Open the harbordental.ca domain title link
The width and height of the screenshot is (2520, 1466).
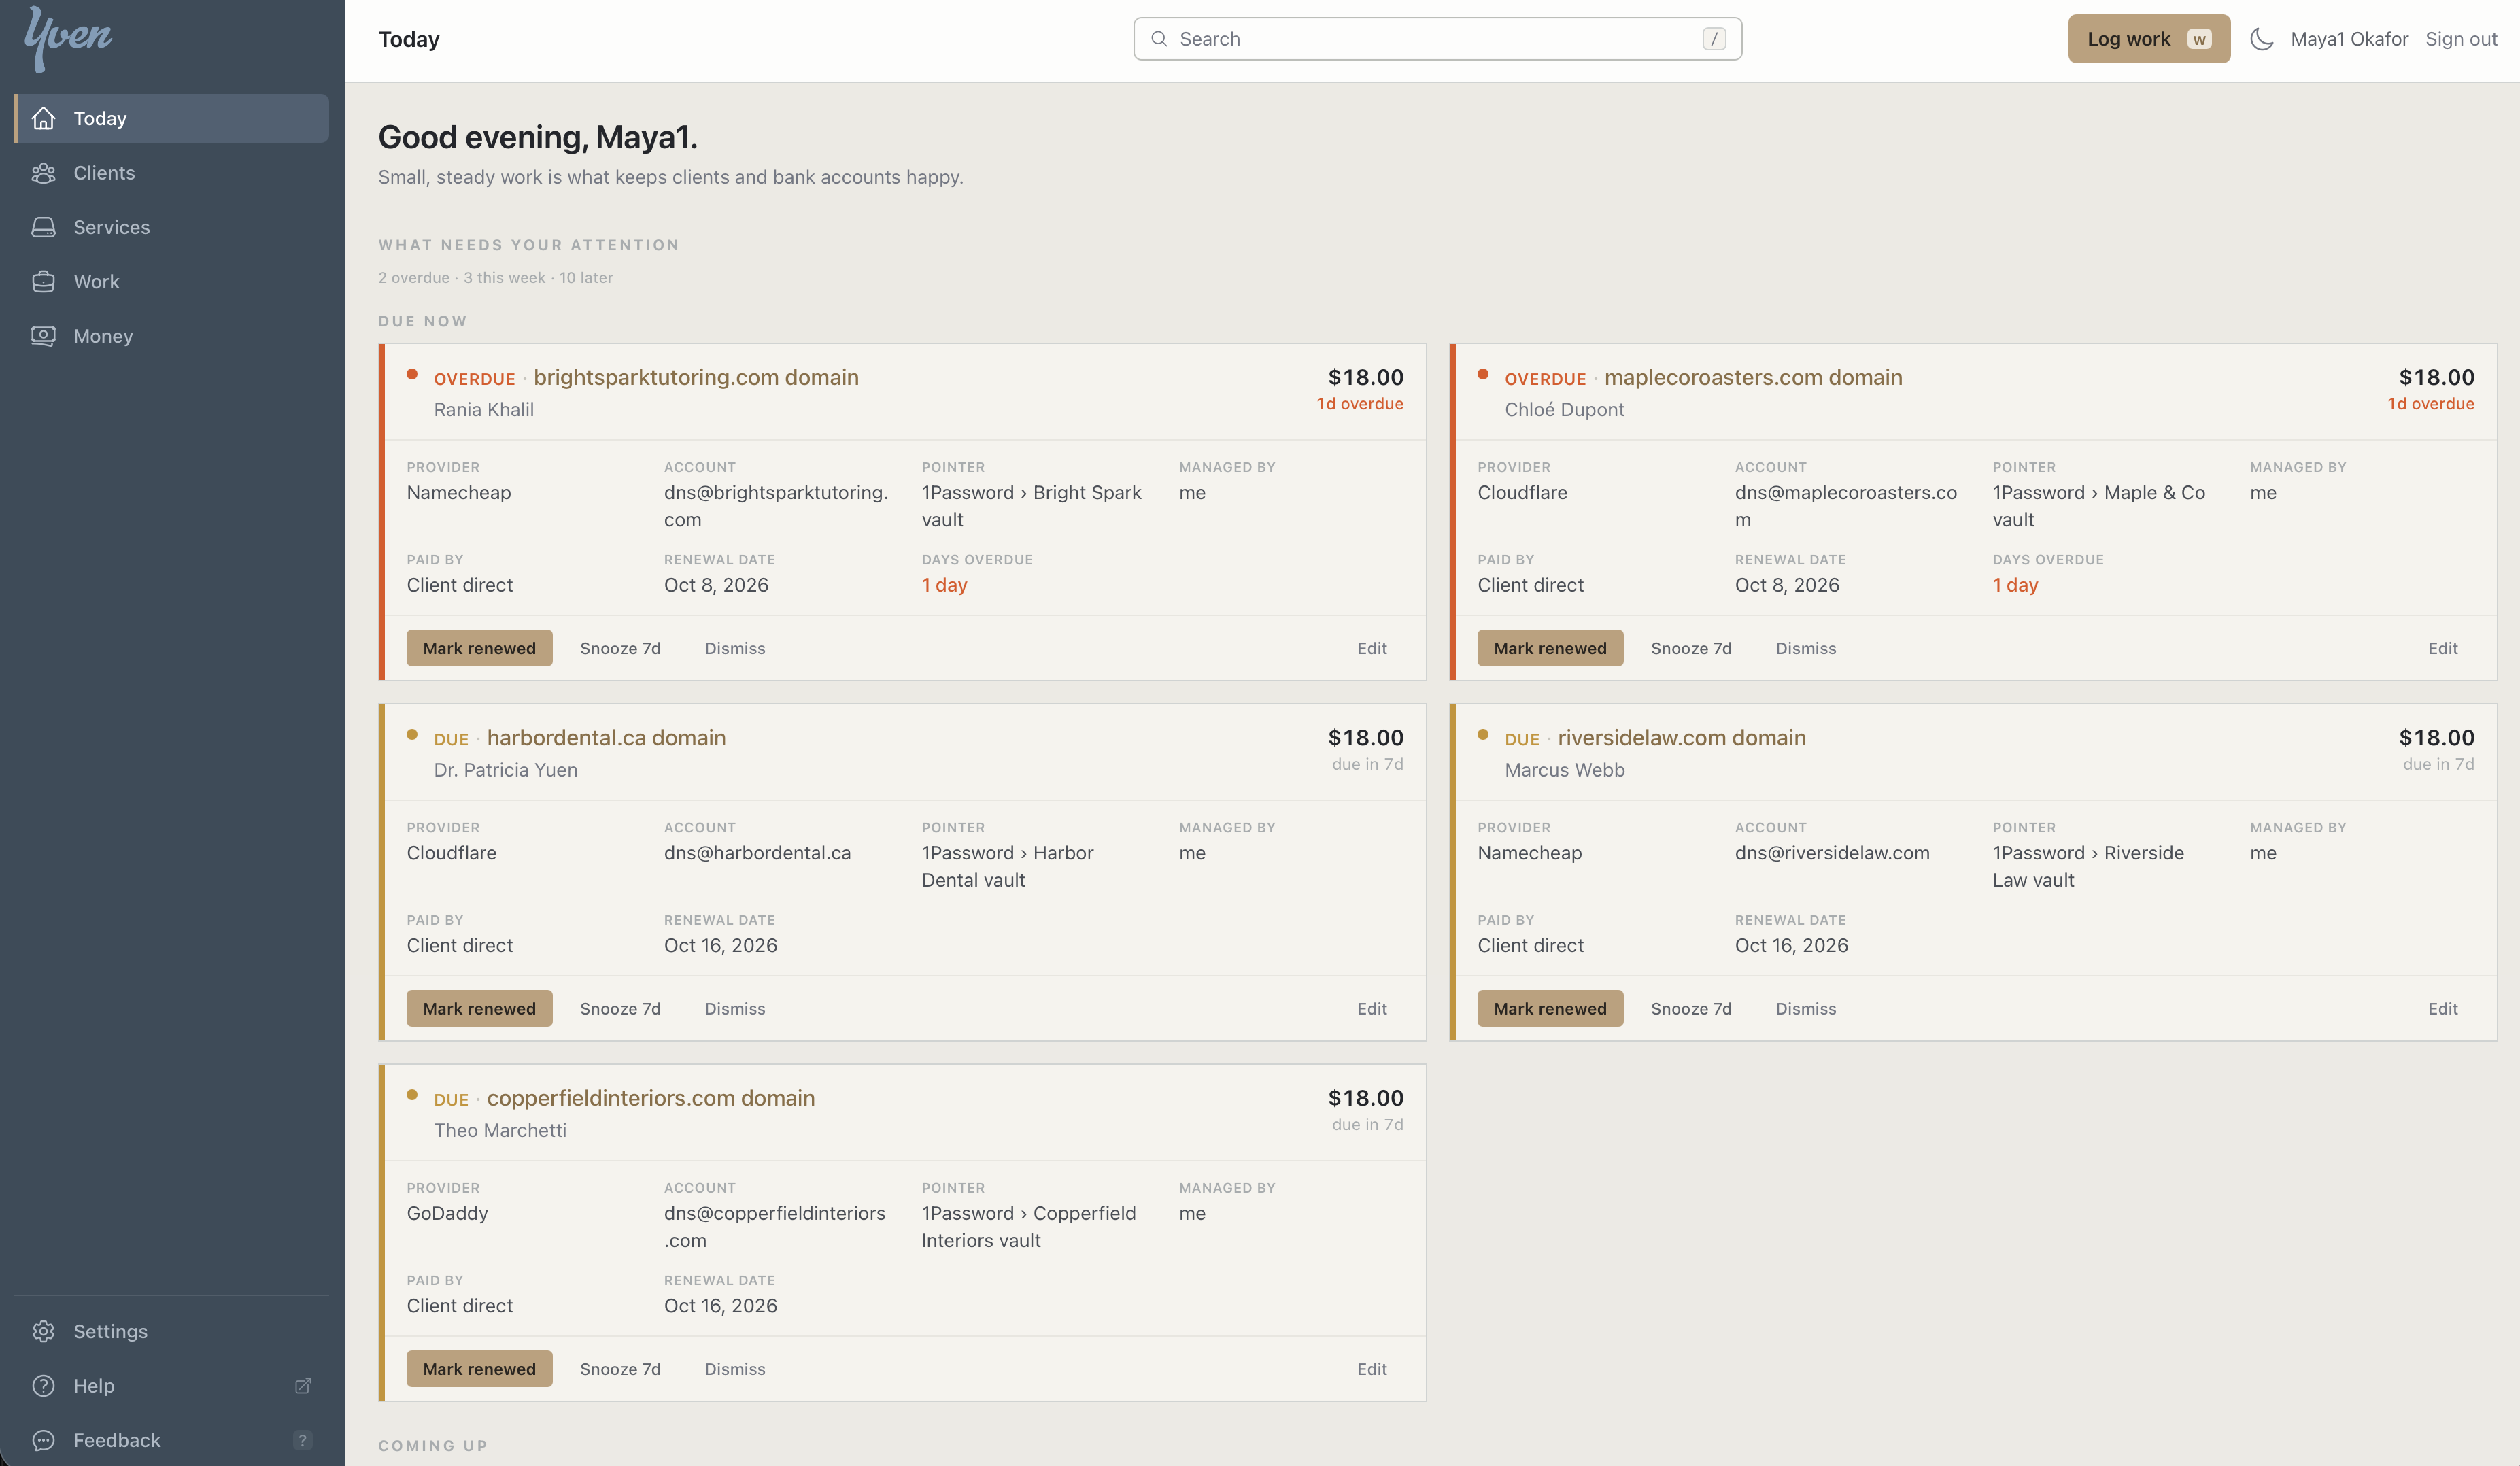point(606,738)
